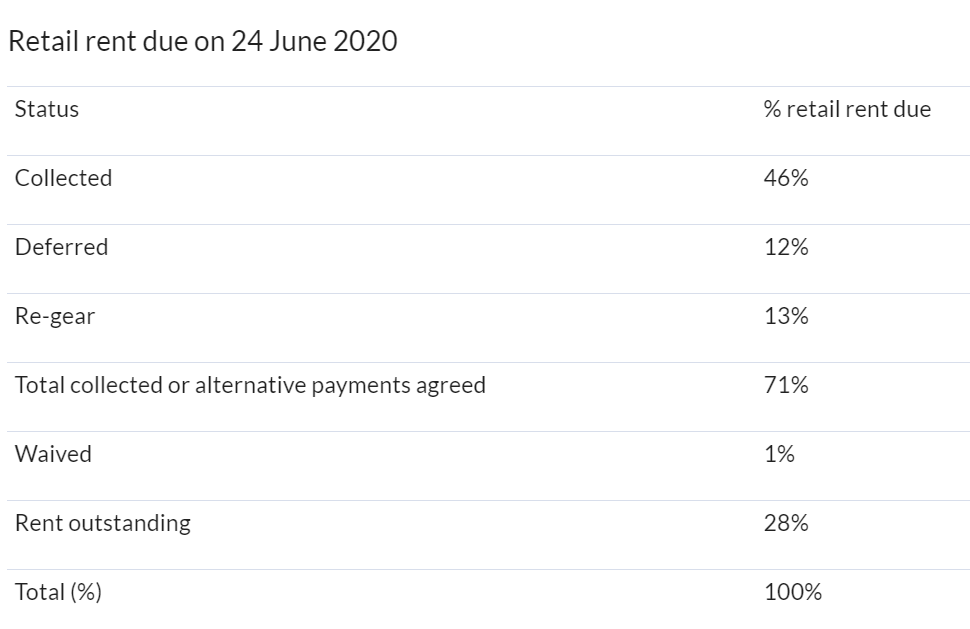Select the 13% Re-gear value
Image resolution: width=970 pixels, height=629 pixels.
[x=786, y=316]
